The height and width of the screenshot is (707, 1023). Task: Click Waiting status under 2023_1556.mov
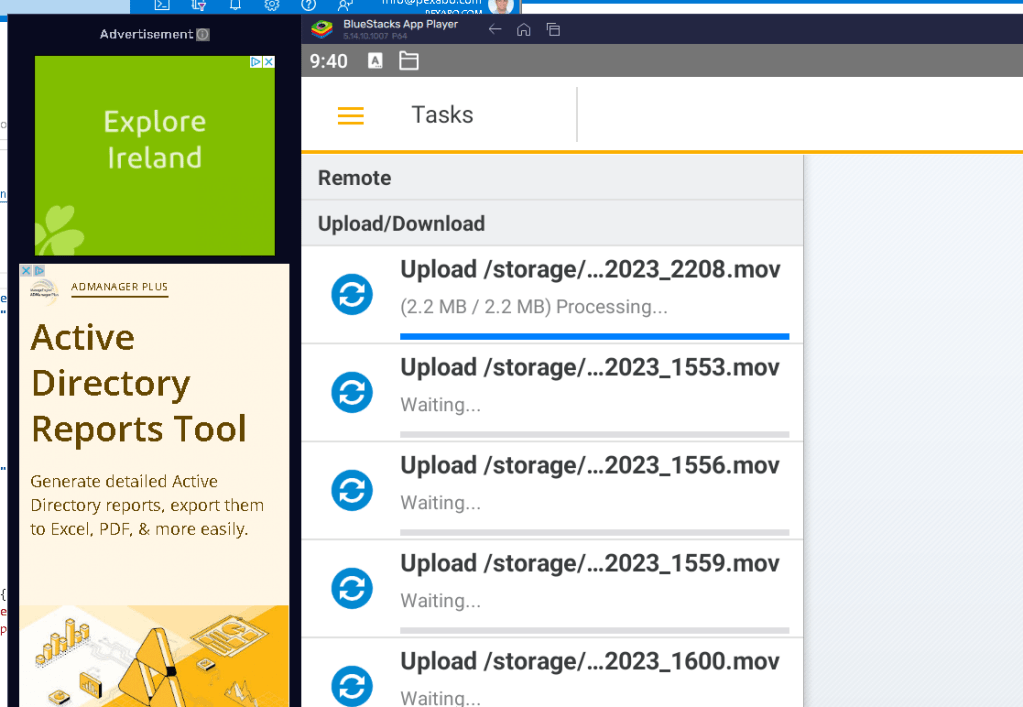click(440, 502)
